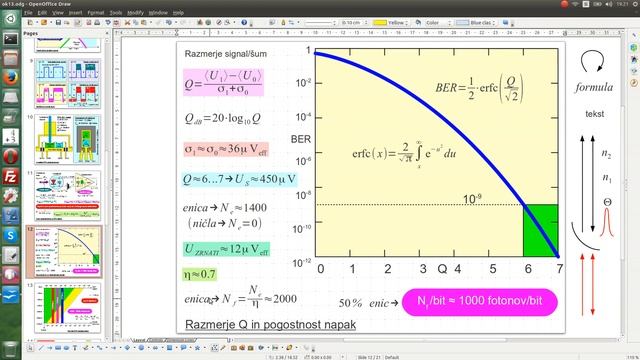Screen dimensions: 640x360
Task: Click the line width 0.10 cm field
Action: 352,23
